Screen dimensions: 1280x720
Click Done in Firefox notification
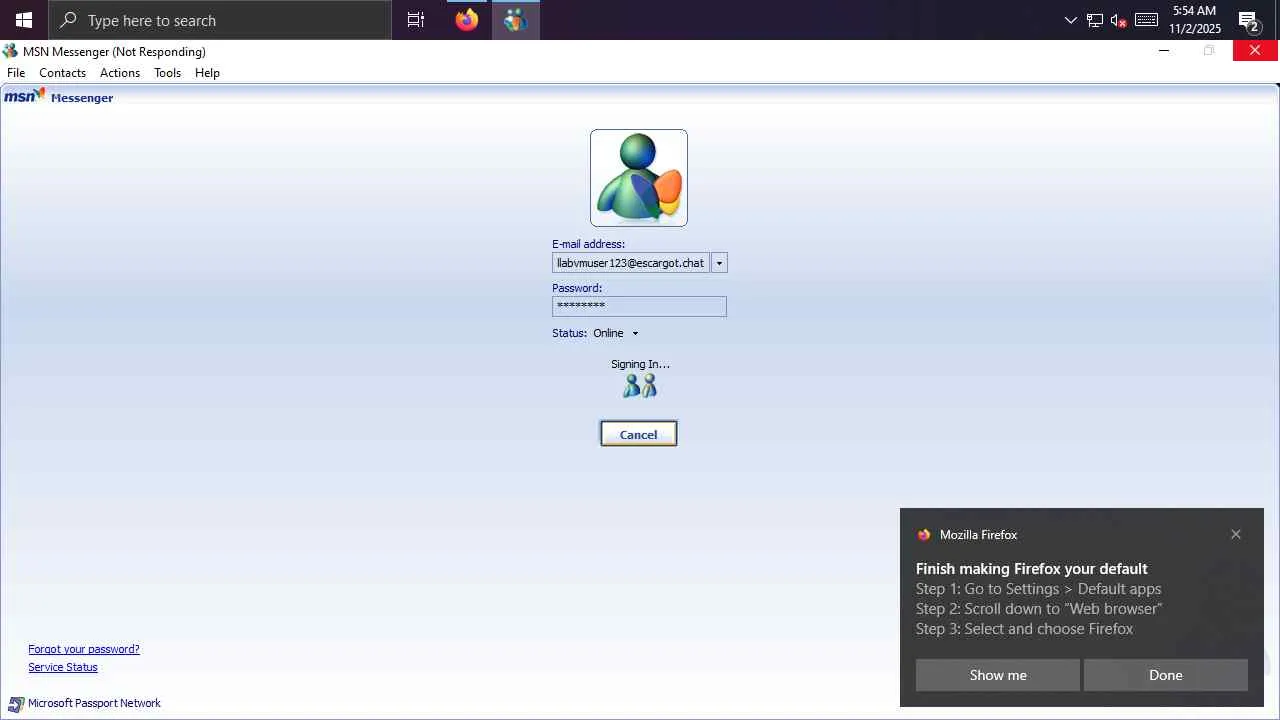tap(1166, 675)
